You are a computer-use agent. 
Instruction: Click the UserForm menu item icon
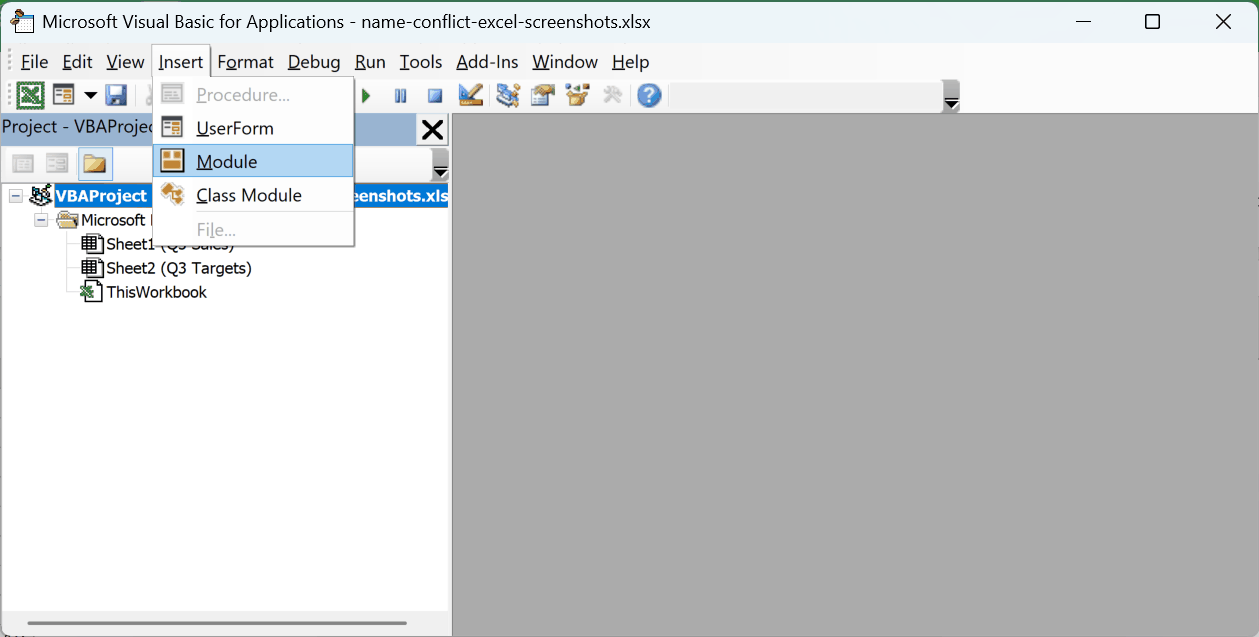click(x=172, y=128)
